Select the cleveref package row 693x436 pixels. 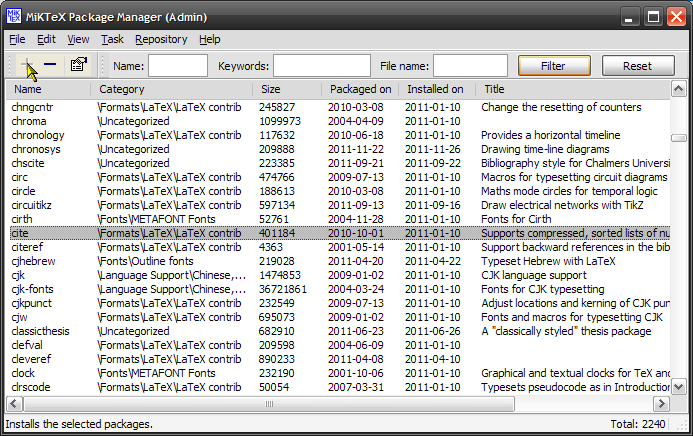(x=338, y=359)
